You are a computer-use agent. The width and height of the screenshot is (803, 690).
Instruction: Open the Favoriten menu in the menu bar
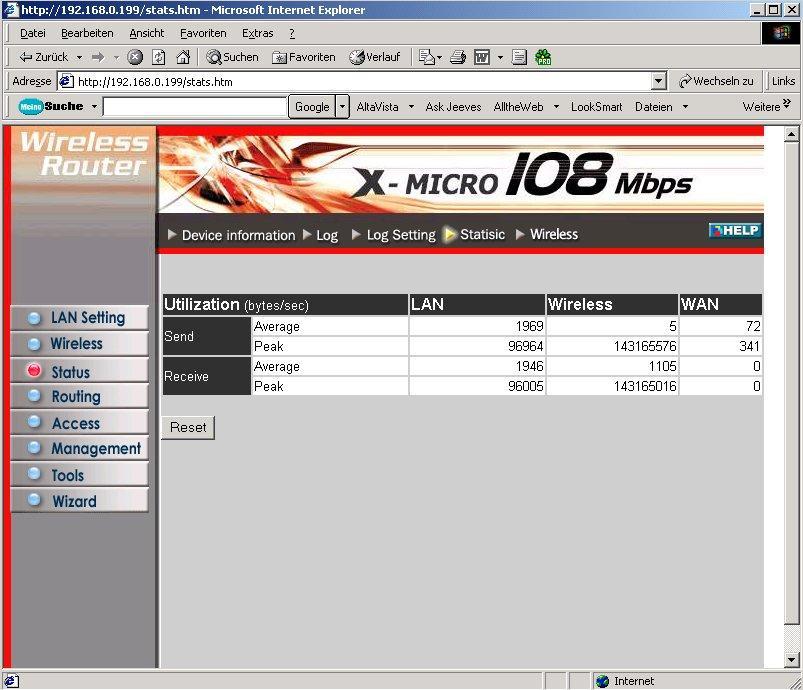point(203,33)
